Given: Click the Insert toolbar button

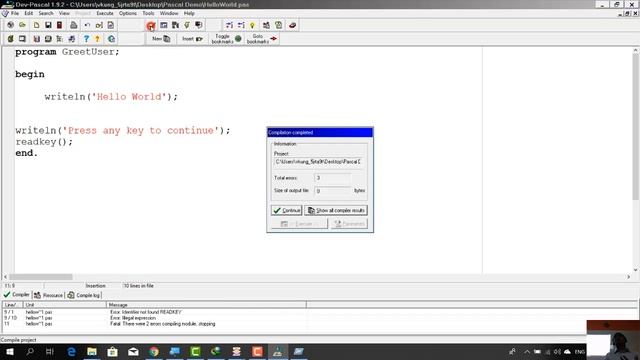Looking at the screenshot, I should (192, 39).
